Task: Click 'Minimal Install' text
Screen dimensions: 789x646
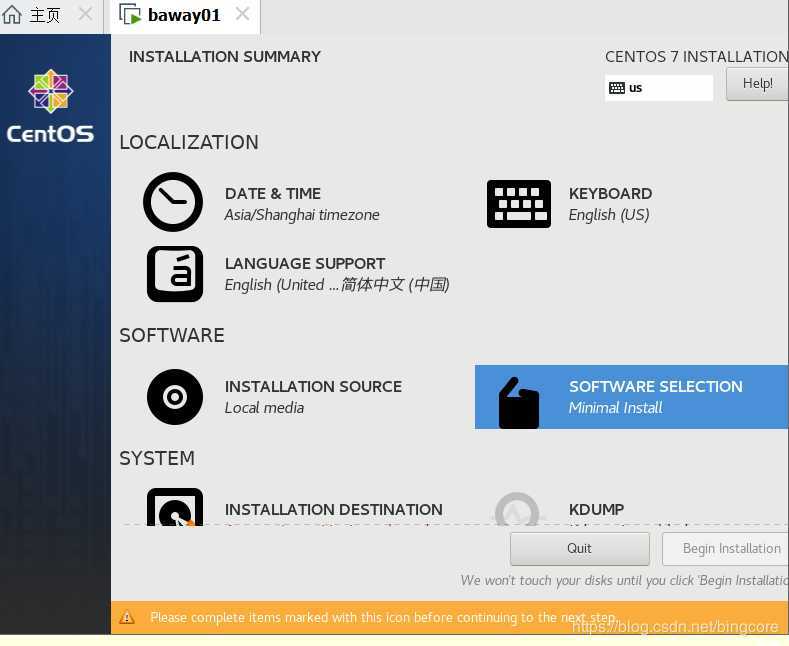Action: click(615, 408)
